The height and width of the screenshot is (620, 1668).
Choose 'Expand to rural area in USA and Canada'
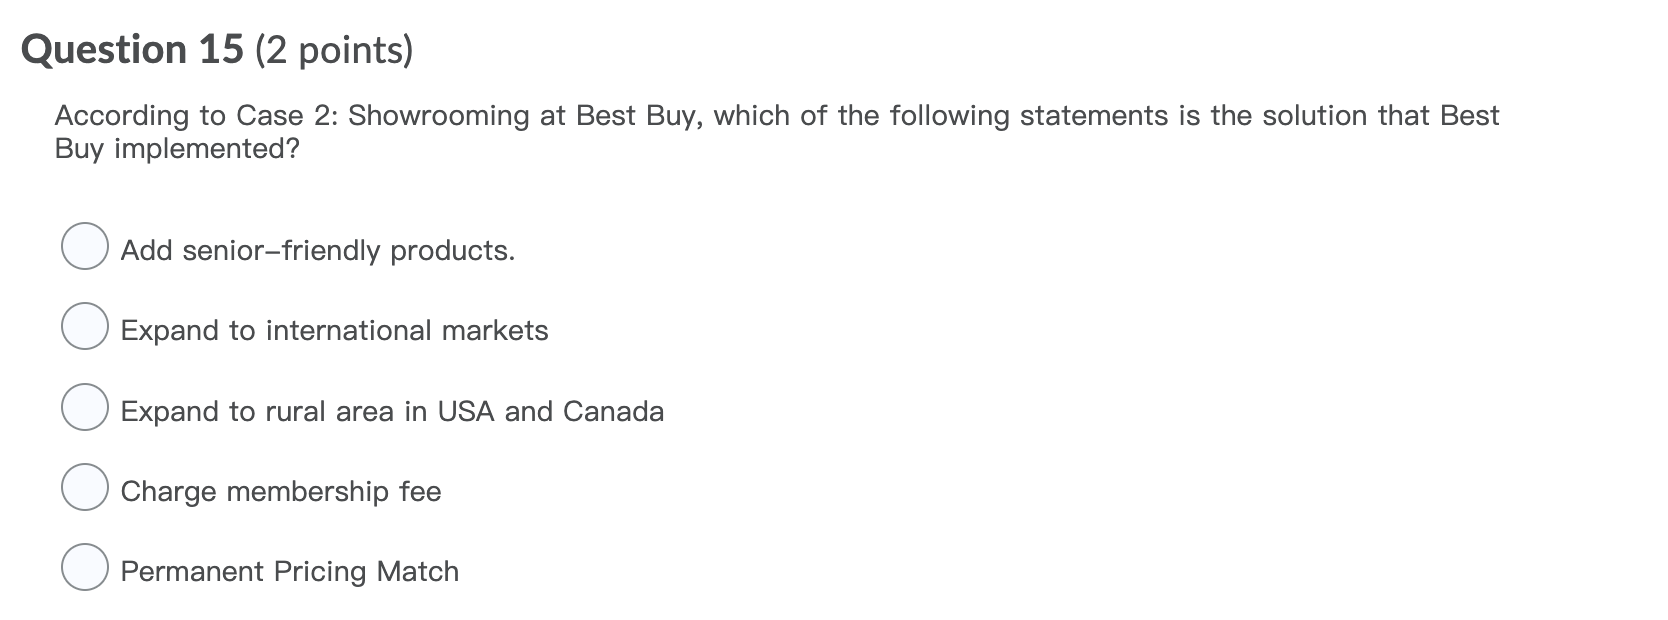(x=85, y=407)
